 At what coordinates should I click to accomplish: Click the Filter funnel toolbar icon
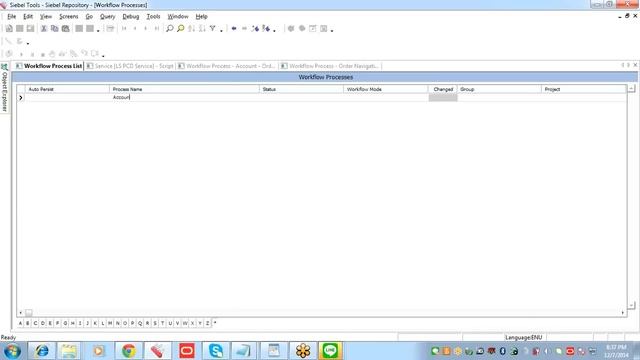[213, 29]
